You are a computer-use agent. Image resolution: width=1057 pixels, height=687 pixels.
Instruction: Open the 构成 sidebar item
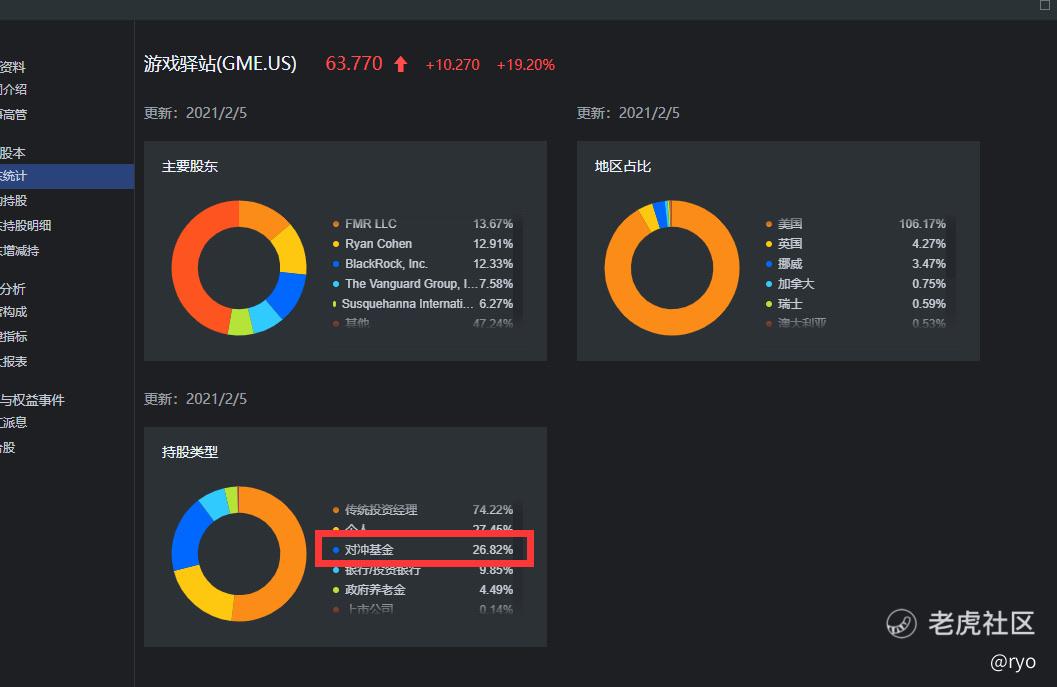point(13,312)
